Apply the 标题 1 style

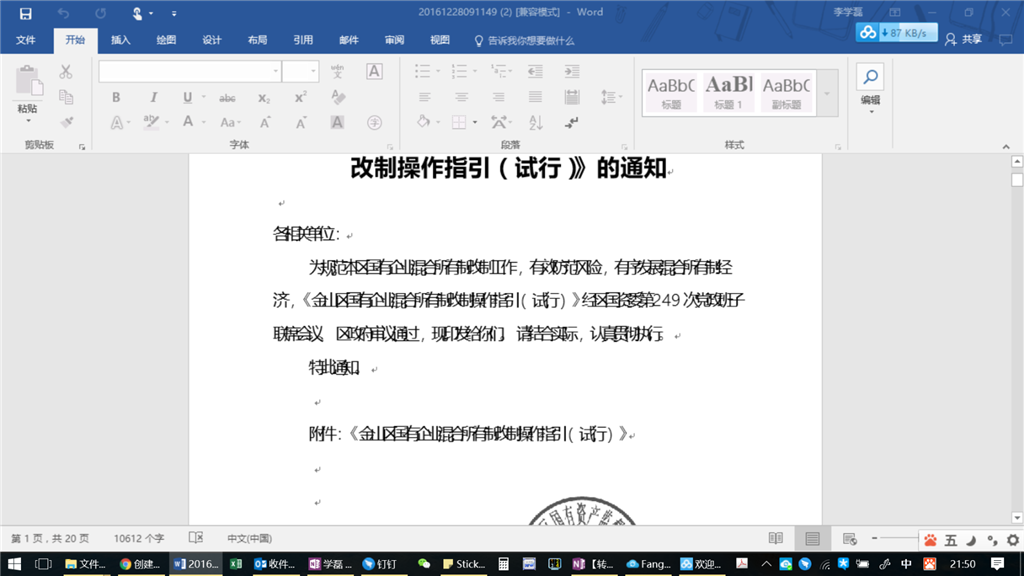(x=728, y=92)
